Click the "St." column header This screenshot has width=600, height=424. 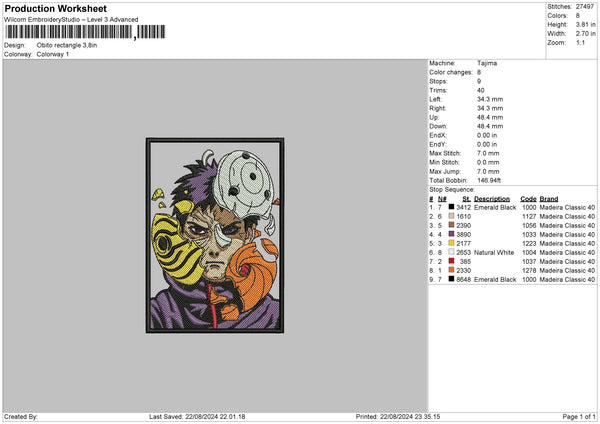pos(466,199)
